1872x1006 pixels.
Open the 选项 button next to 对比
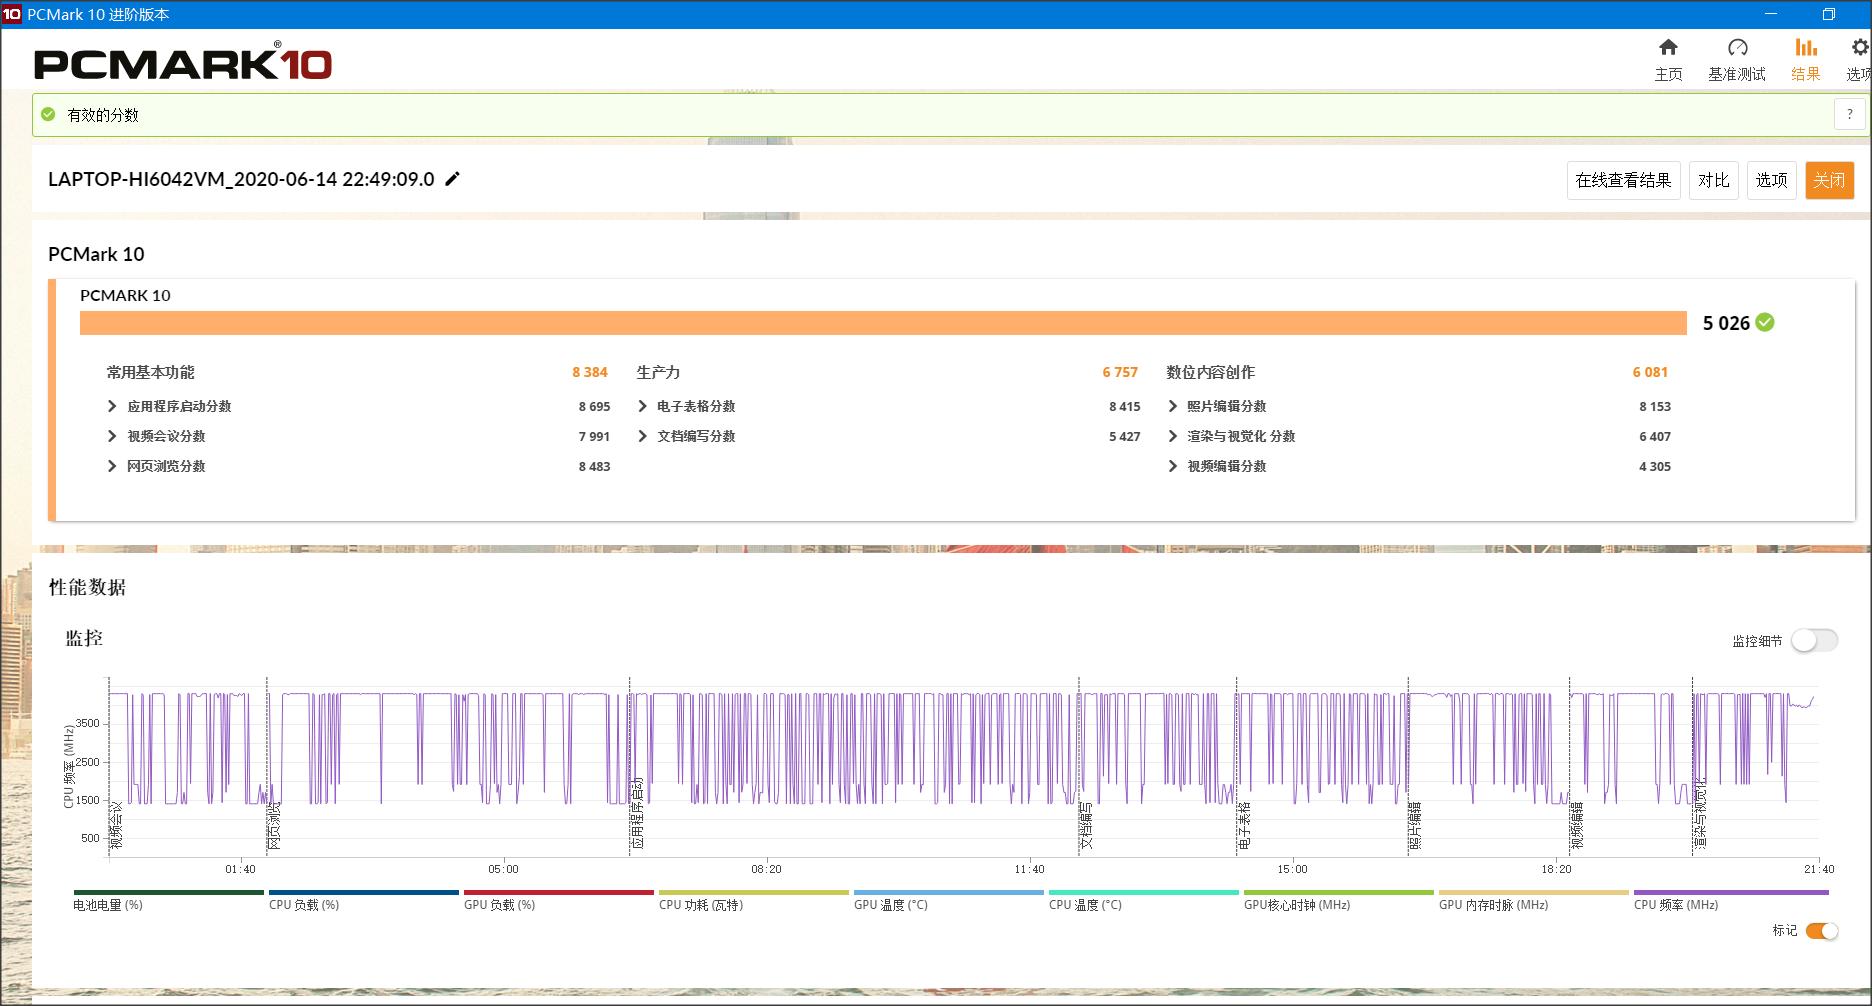tap(1771, 180)
